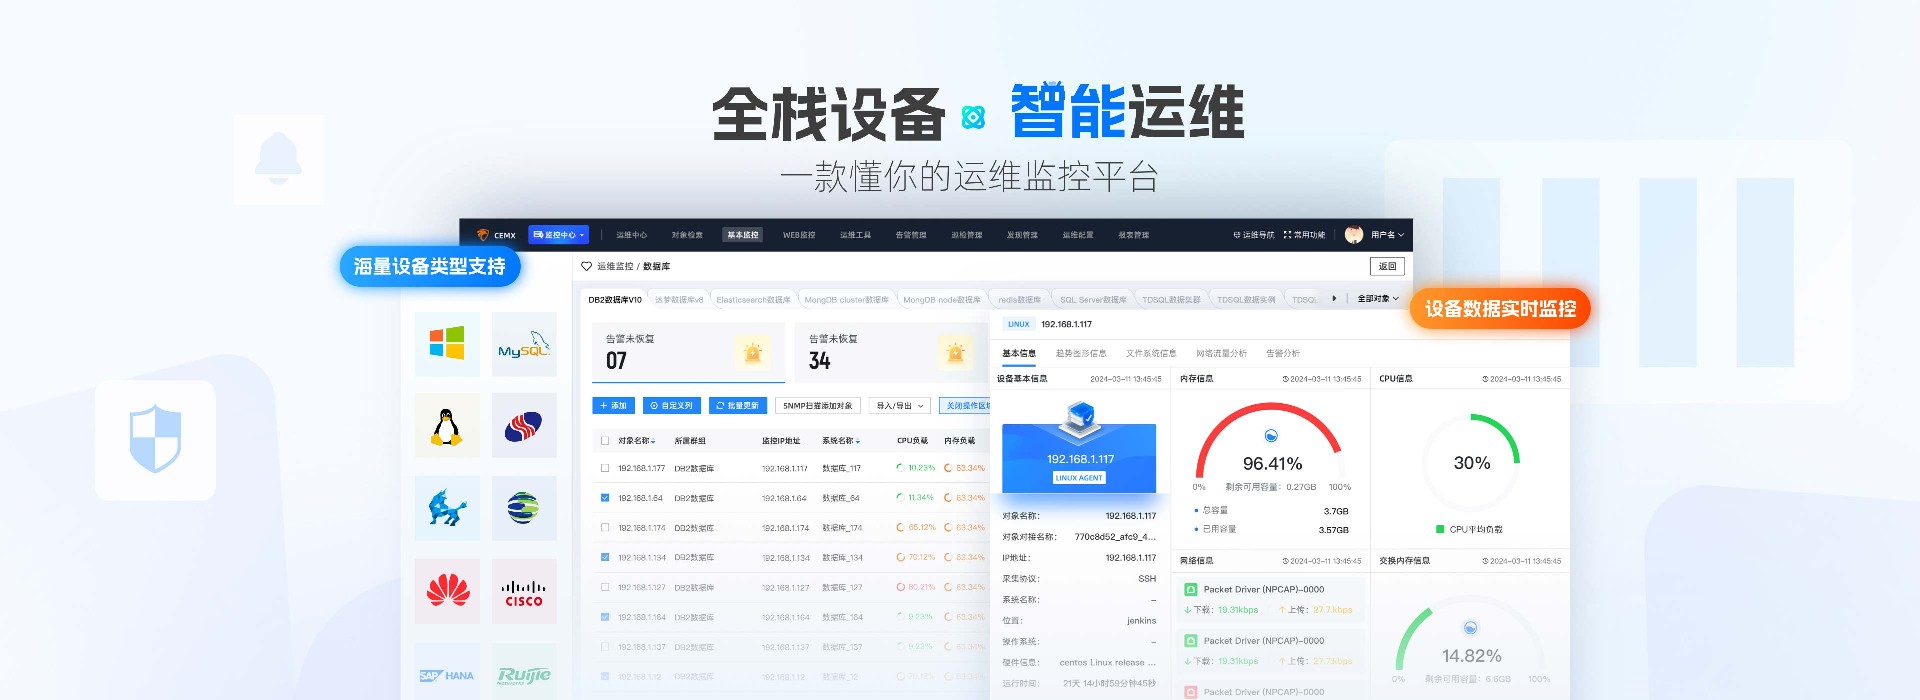The image size is (1920, 700).
Task: Click the atom icon between the headline words
Action: [x=973, y=118]
